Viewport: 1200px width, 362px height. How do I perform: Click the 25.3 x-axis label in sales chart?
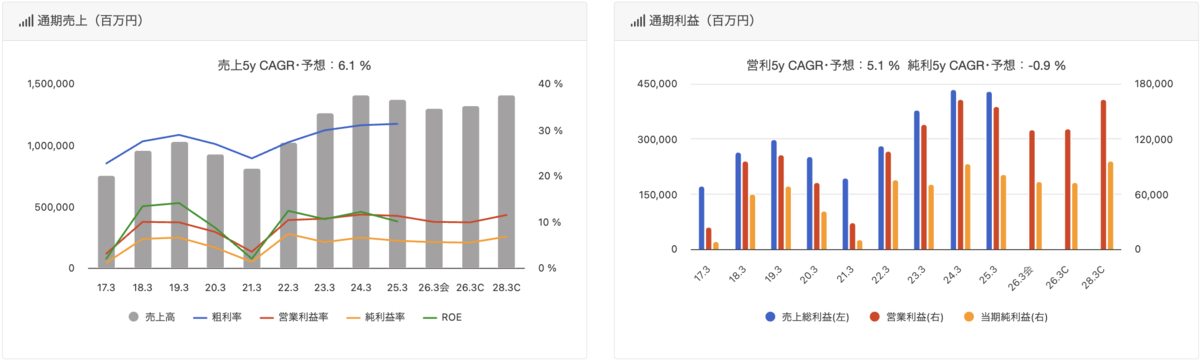pos(397,287)
